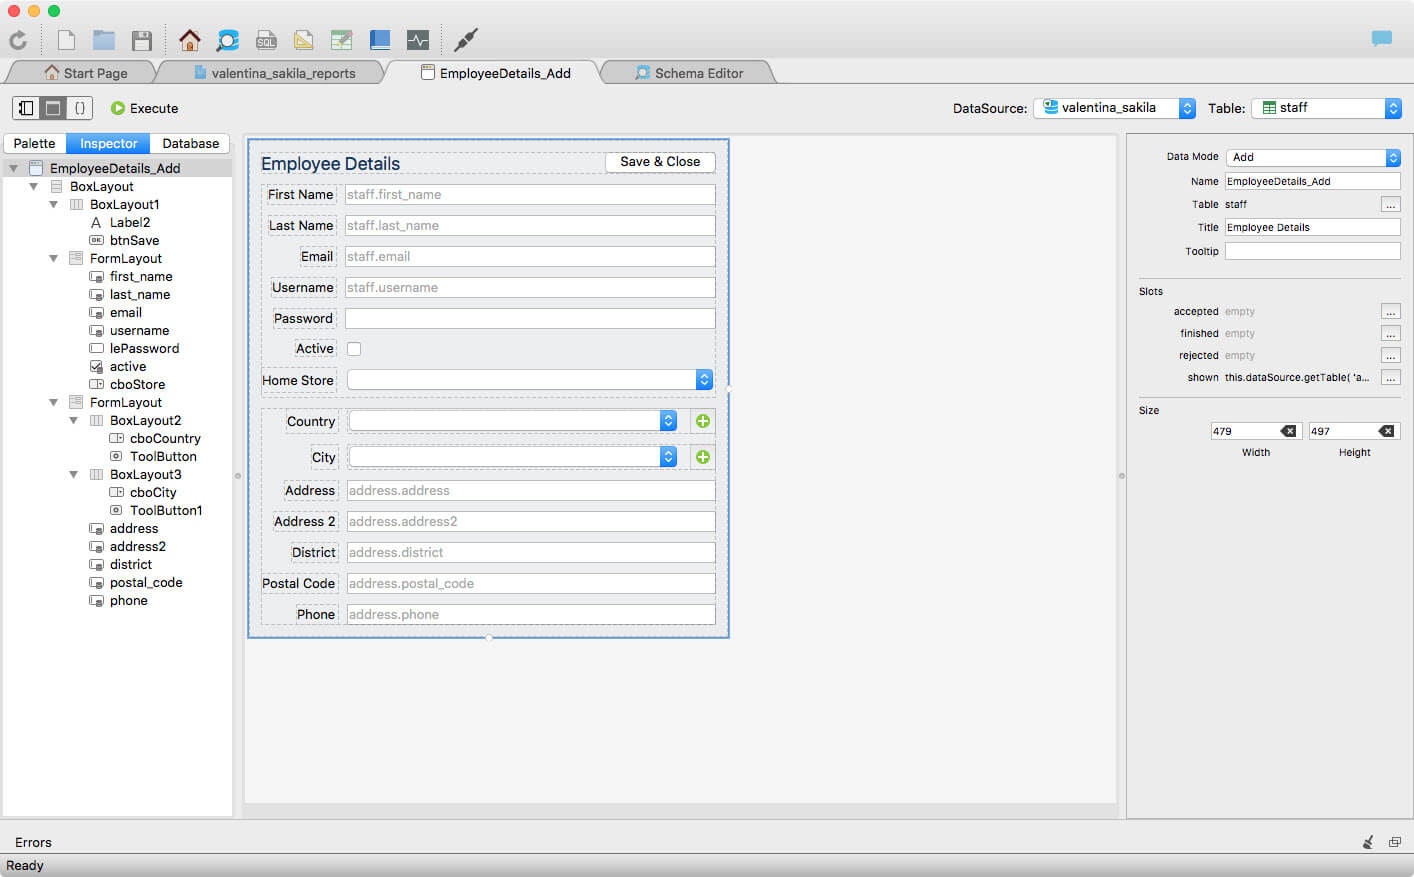1414x877 pixels.
Task: Open the table data editor toolbar icon
Action: tap(342, 40)
